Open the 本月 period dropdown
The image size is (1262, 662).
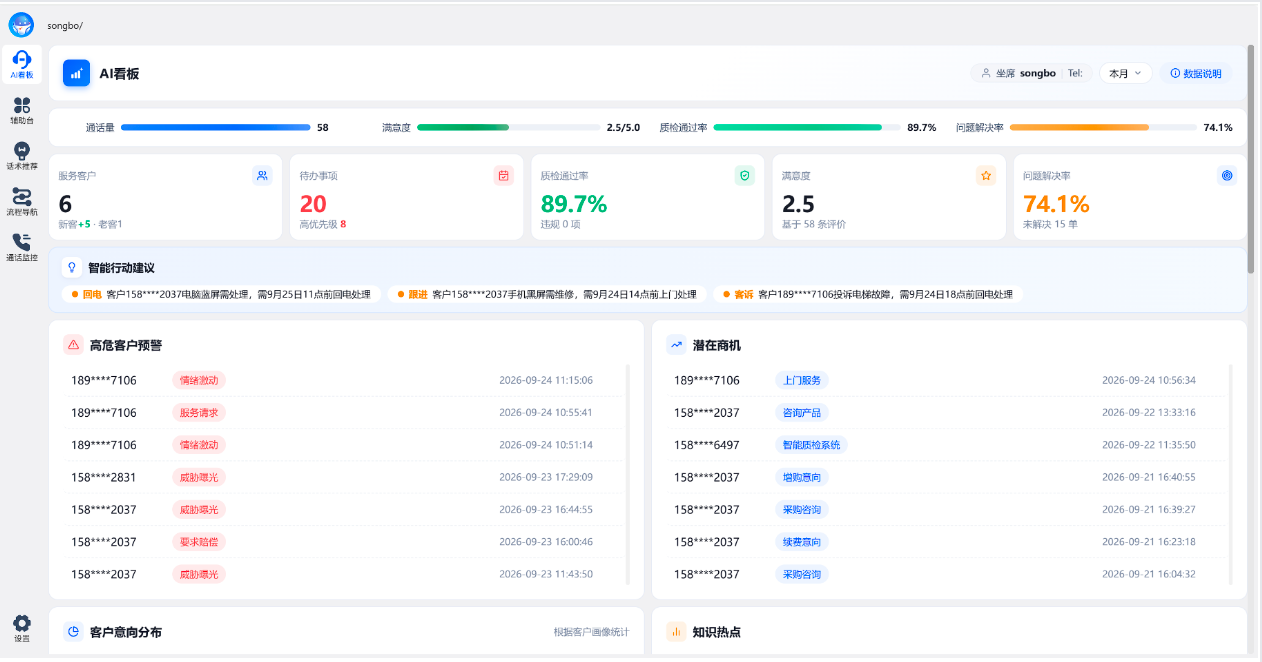(1126, 73)
